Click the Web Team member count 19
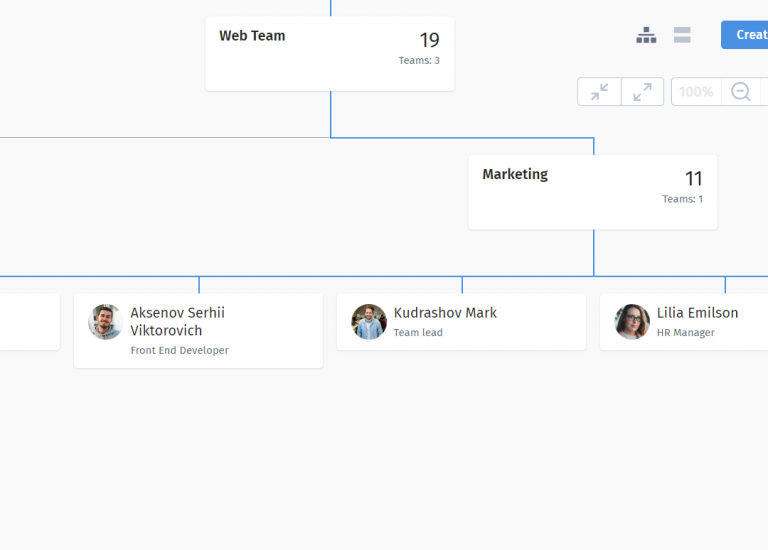Image resolution: width=768 pixels, height=550 pixels. click(x=429, y=40)
